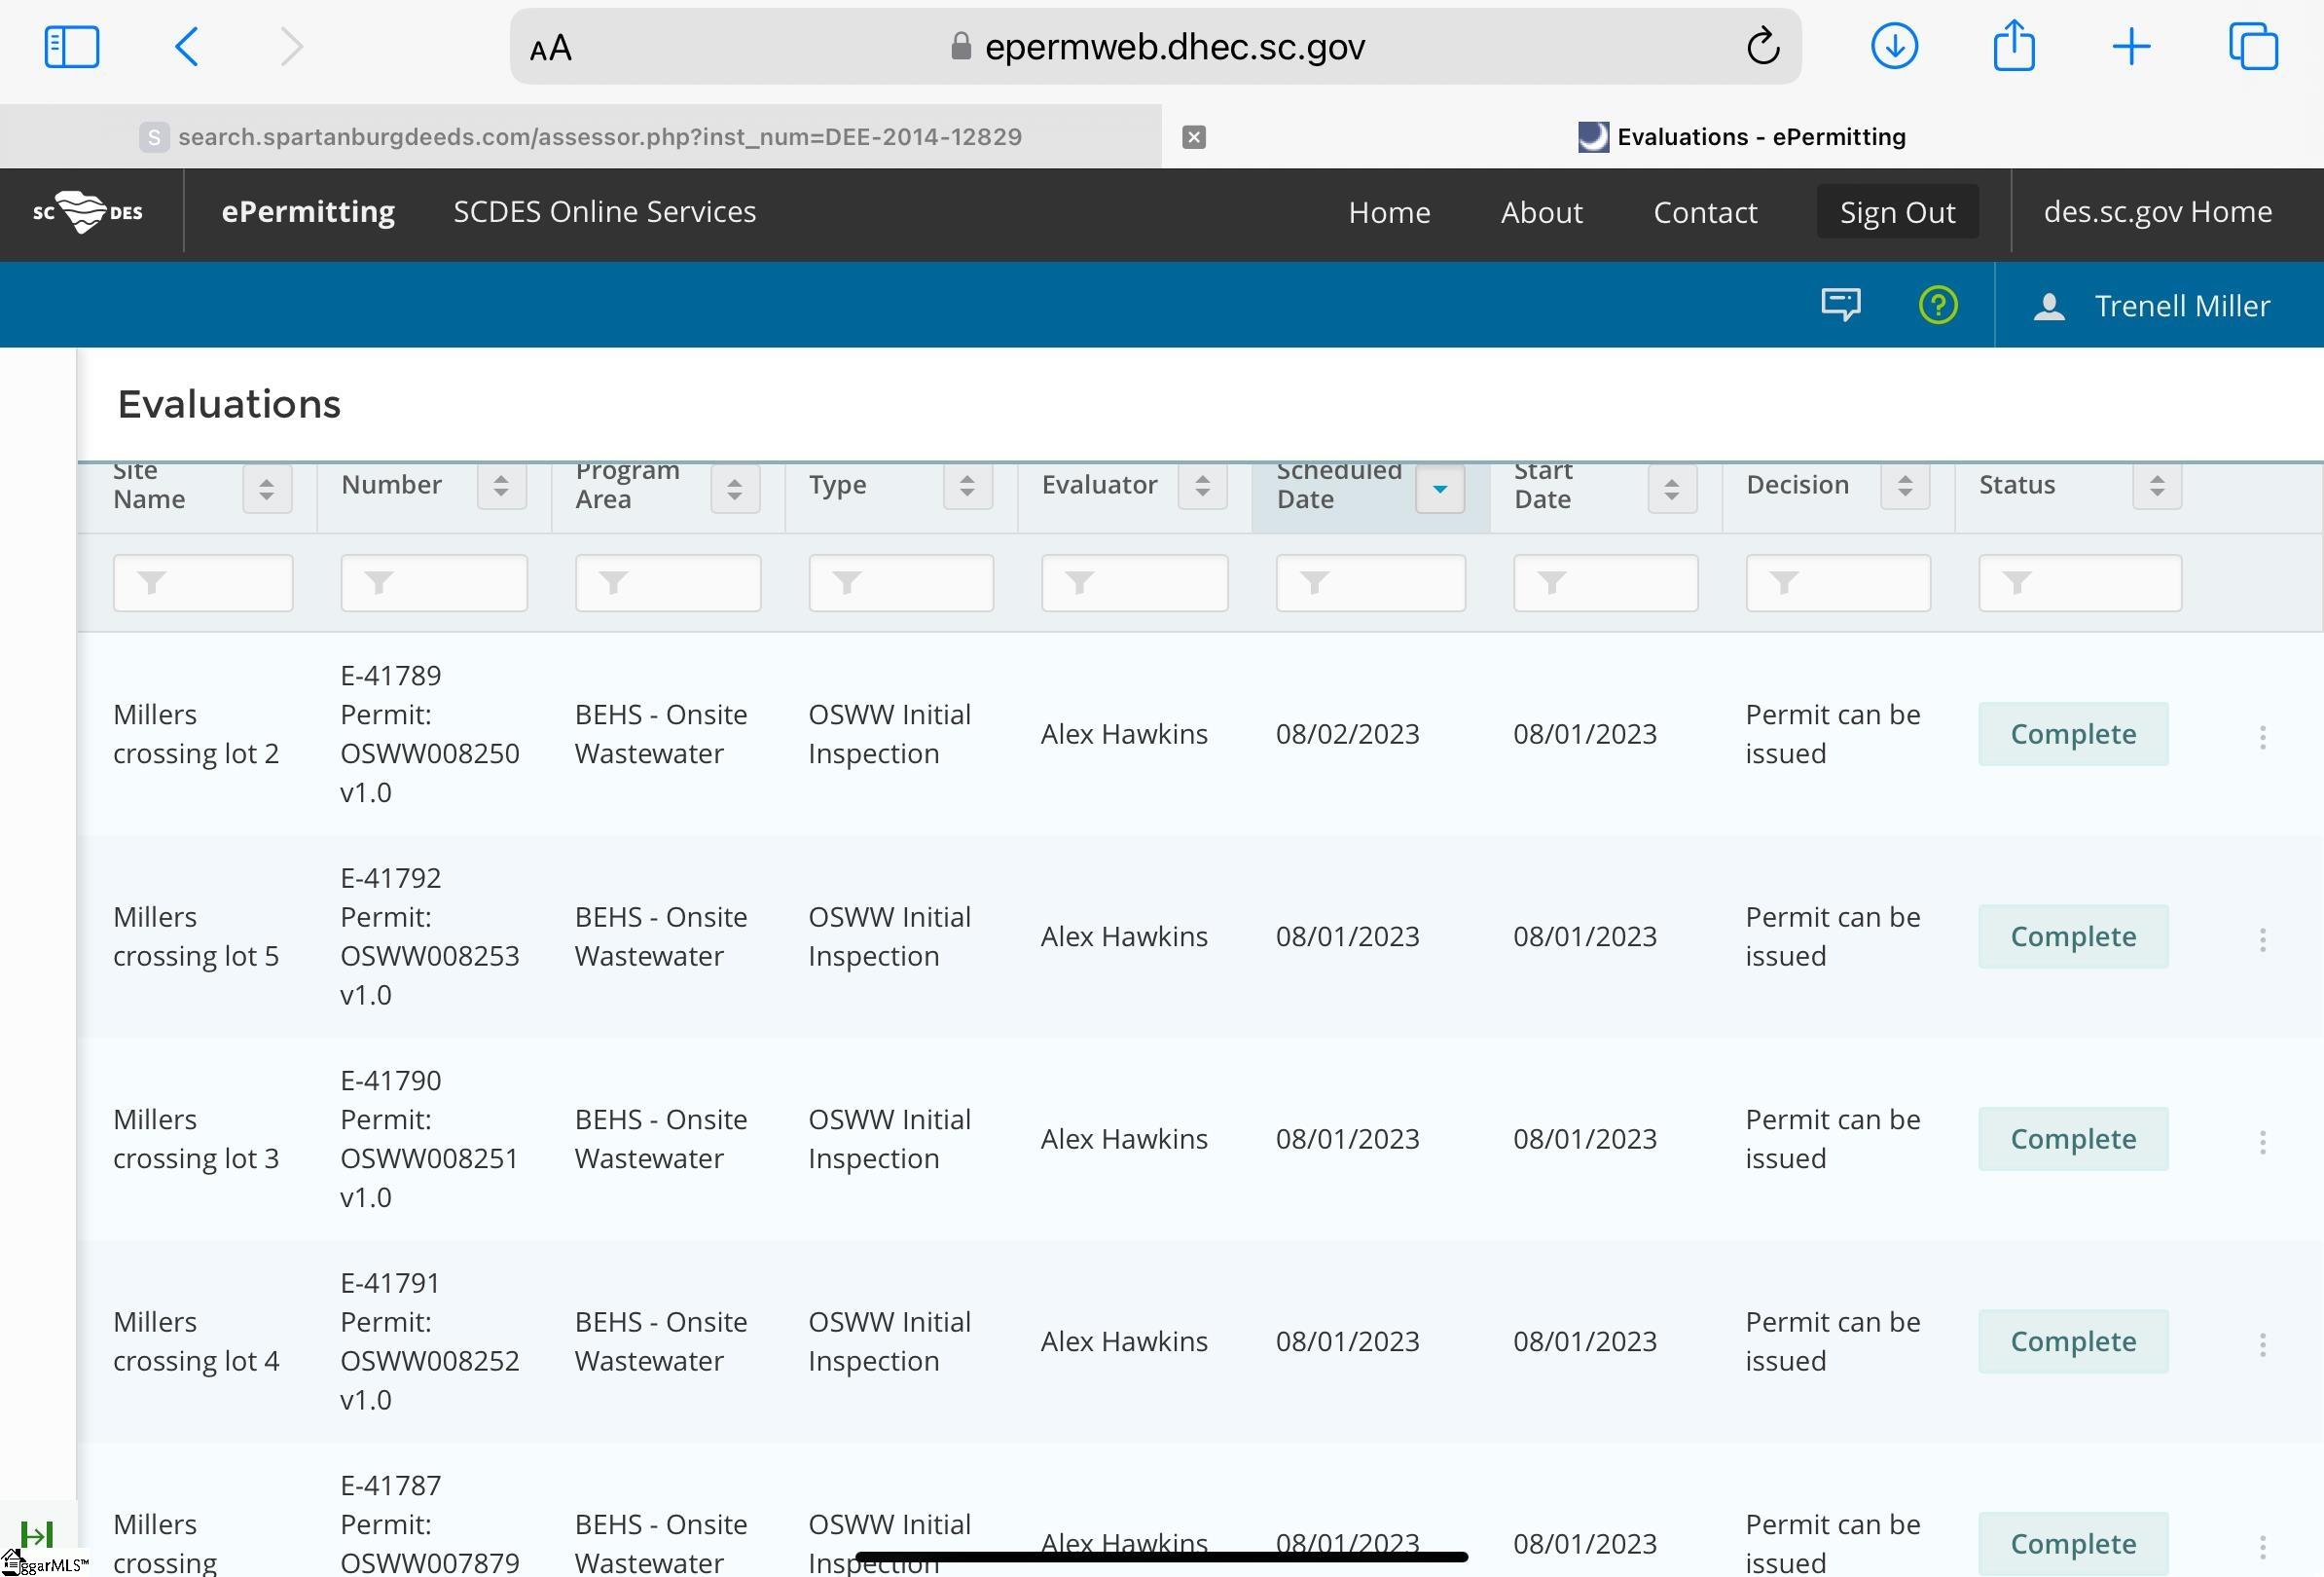Screen dimensions: 2324x1577
Task: Open the feedback chat icon
Action: point(1840,304)
